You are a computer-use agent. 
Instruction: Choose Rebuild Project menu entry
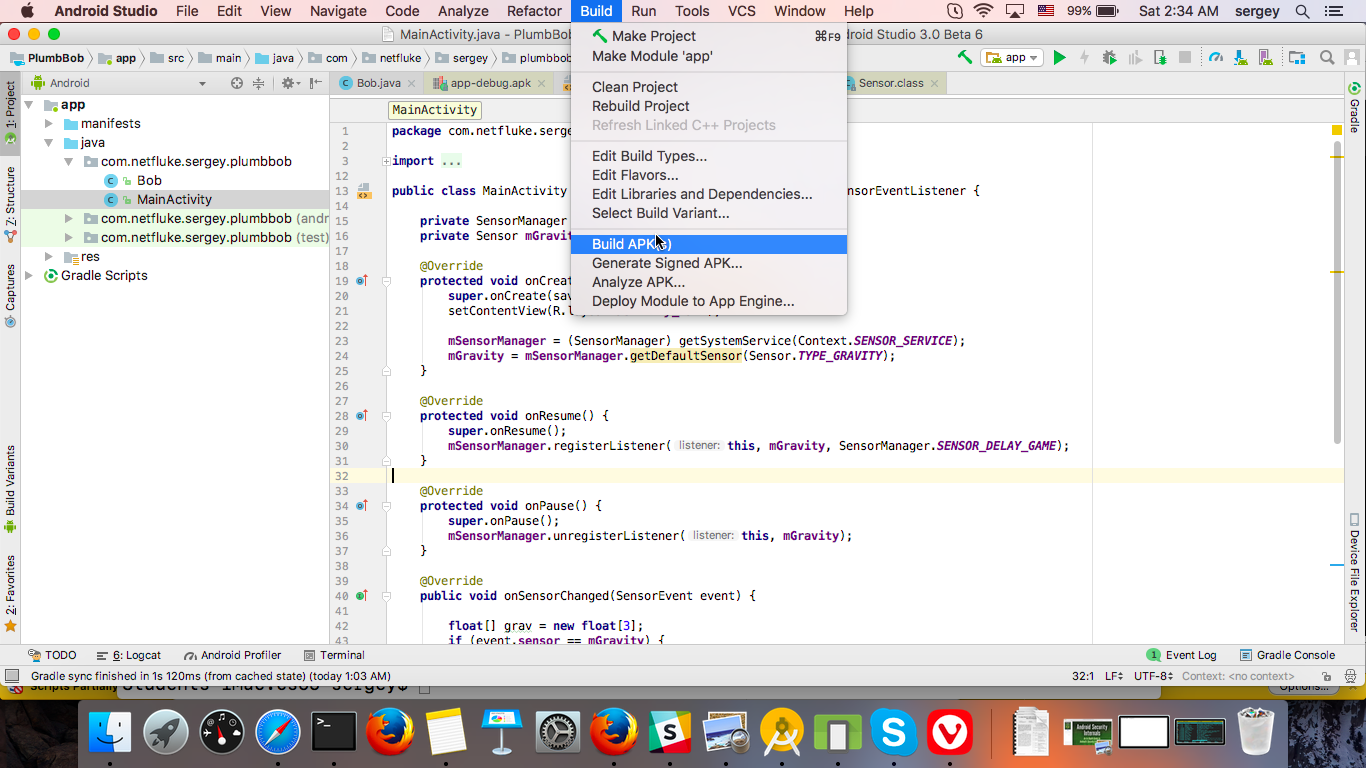click(x=709, y=106)
